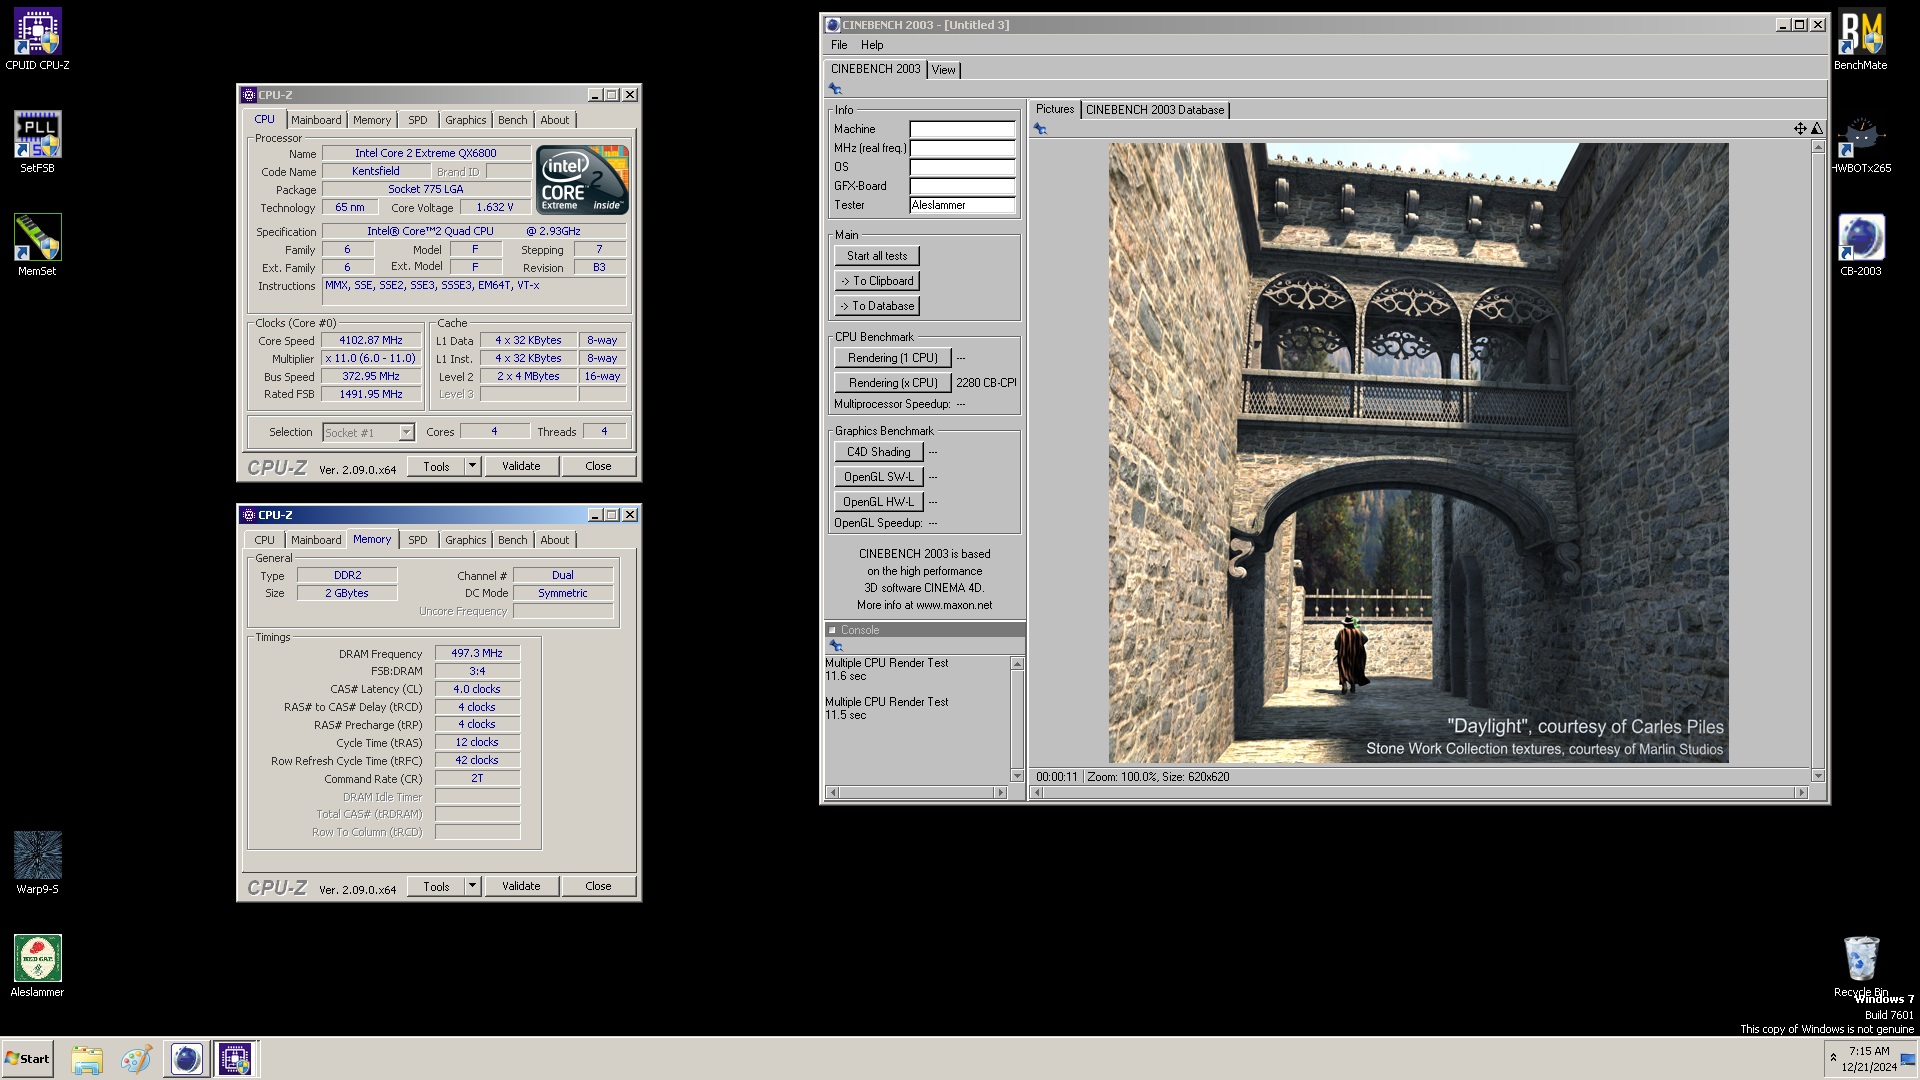The height and width of the screenshot is (1080, 1920).
Task: Switch to the CPU-Z taskbar button
Action: pos(235,1059)
